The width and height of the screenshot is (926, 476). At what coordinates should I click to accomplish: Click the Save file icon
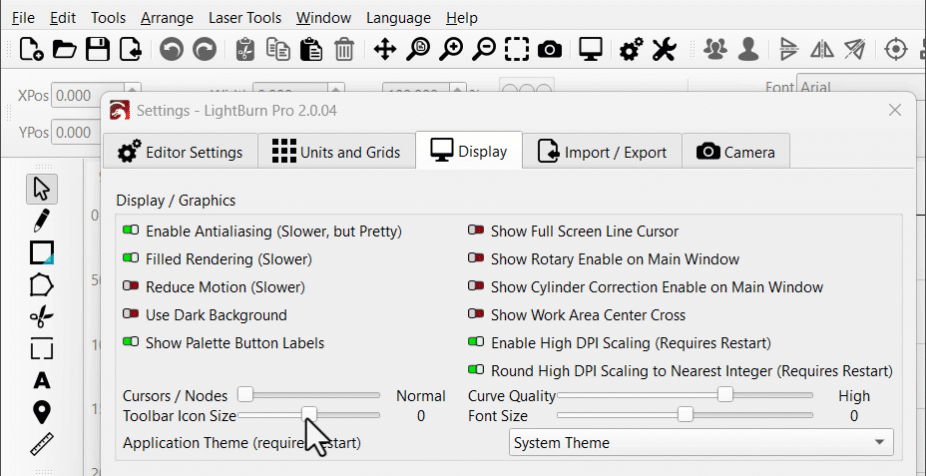coord(97,48)
